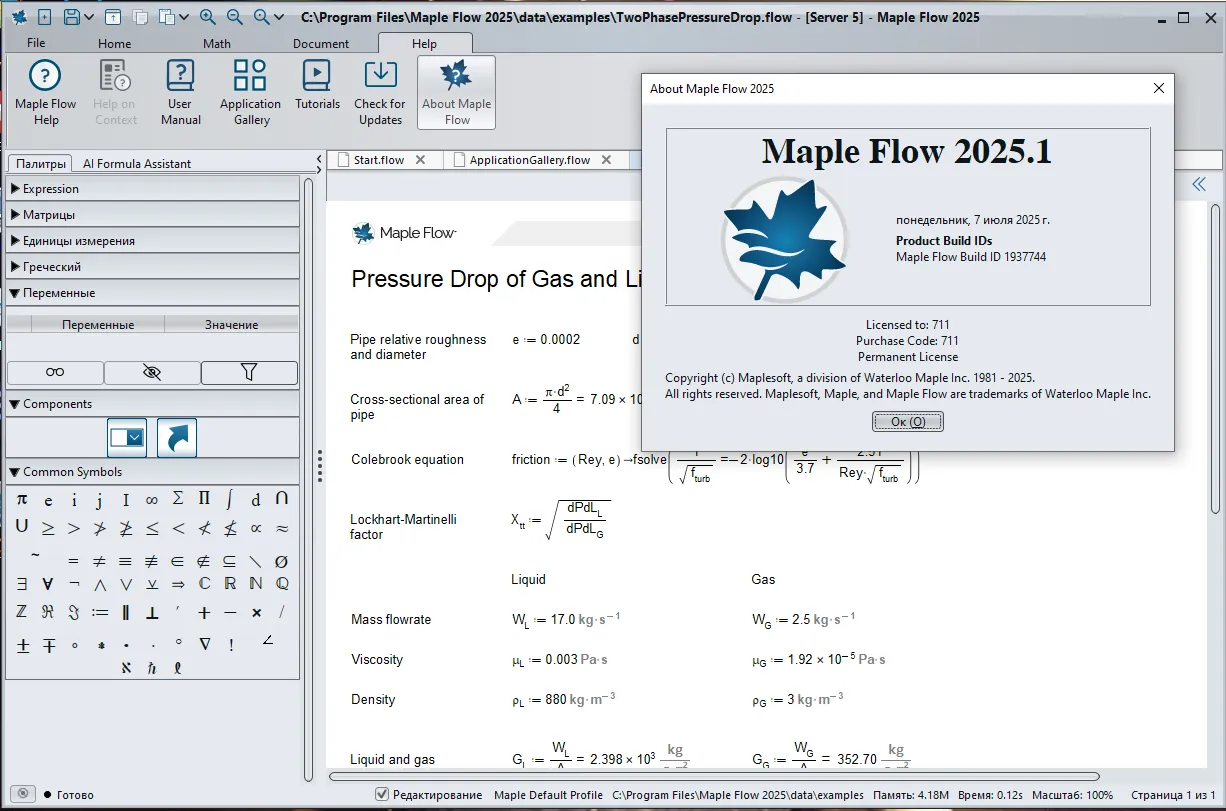Click the Save icon in quick toolbar
This screenshot has width=1226, height=811.
(x=71, y=17)
